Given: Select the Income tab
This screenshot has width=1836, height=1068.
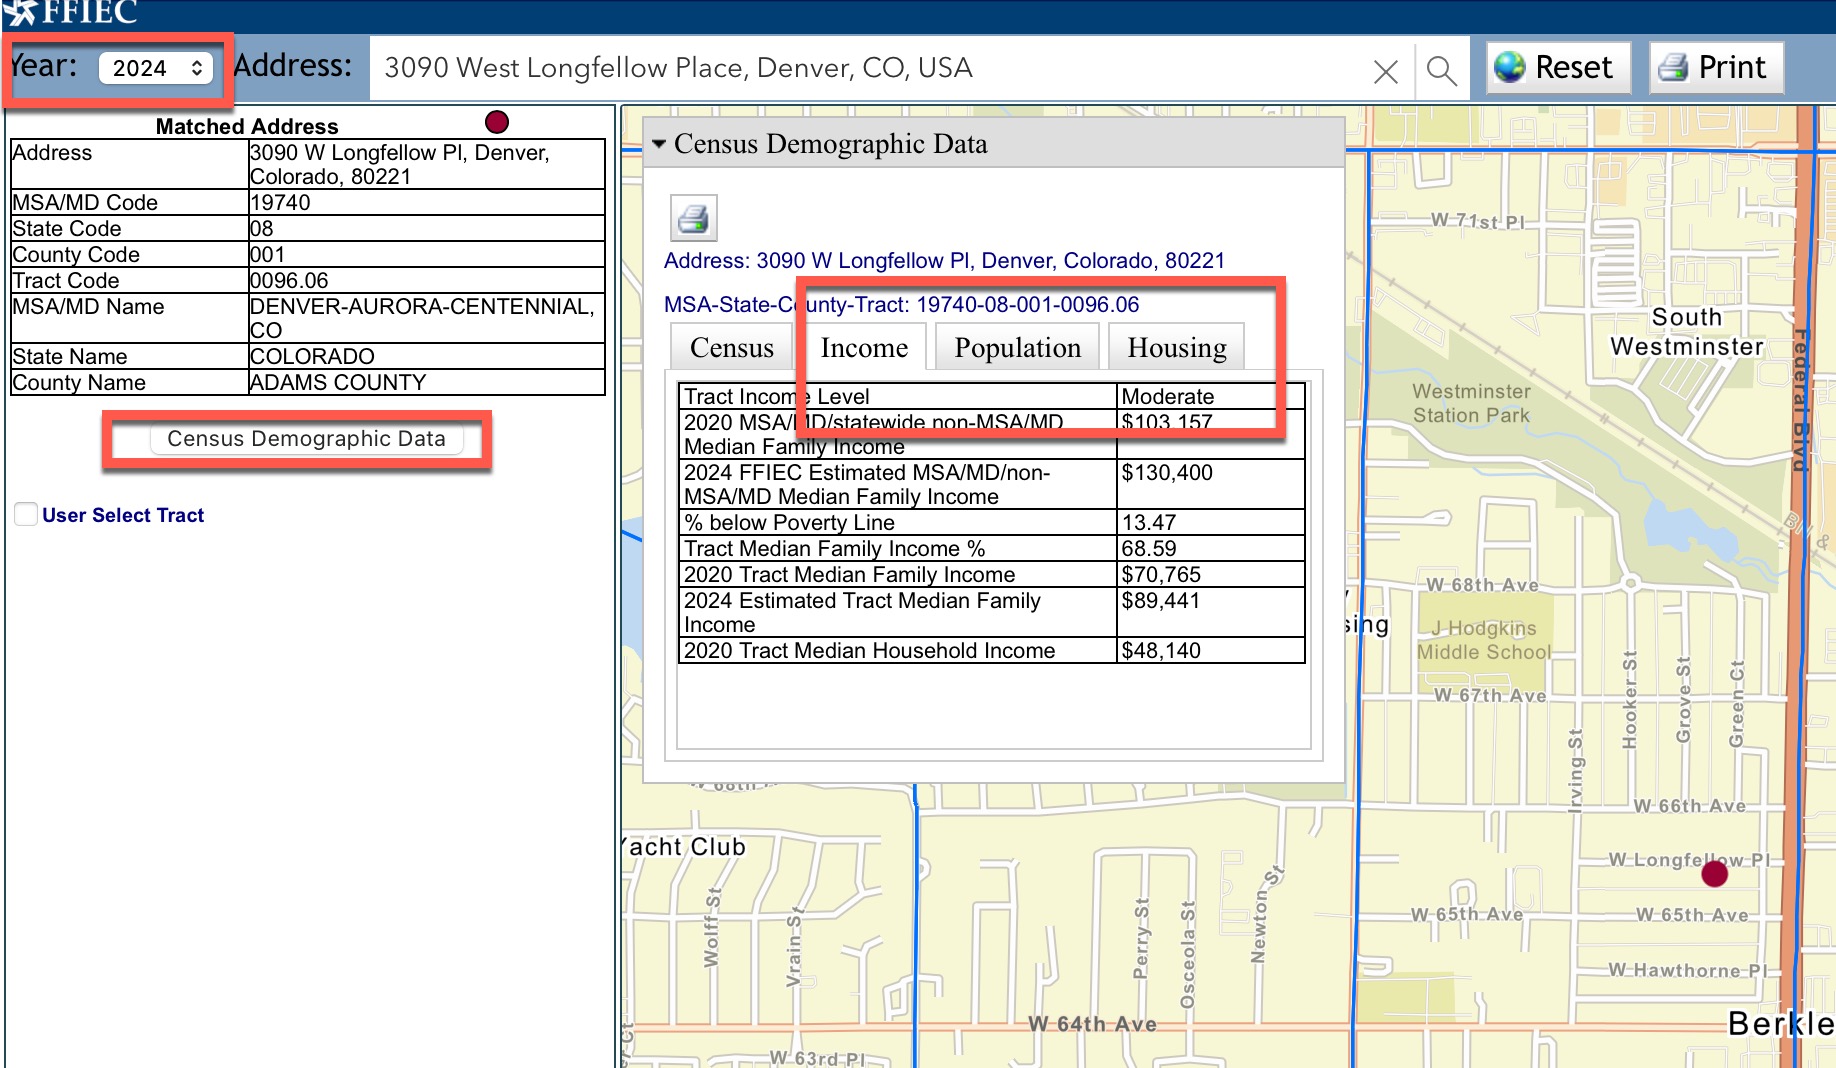Looking at the screenshot, I should pyautogui.click(x=864, y=348).
